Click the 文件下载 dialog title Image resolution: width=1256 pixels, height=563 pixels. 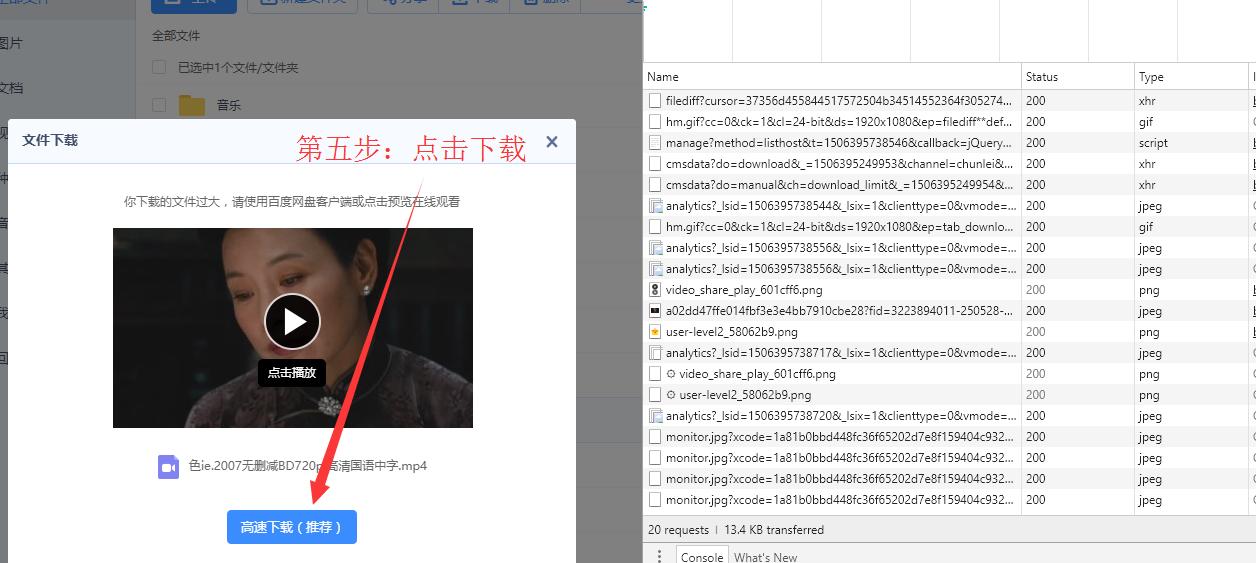click(50, 141)
